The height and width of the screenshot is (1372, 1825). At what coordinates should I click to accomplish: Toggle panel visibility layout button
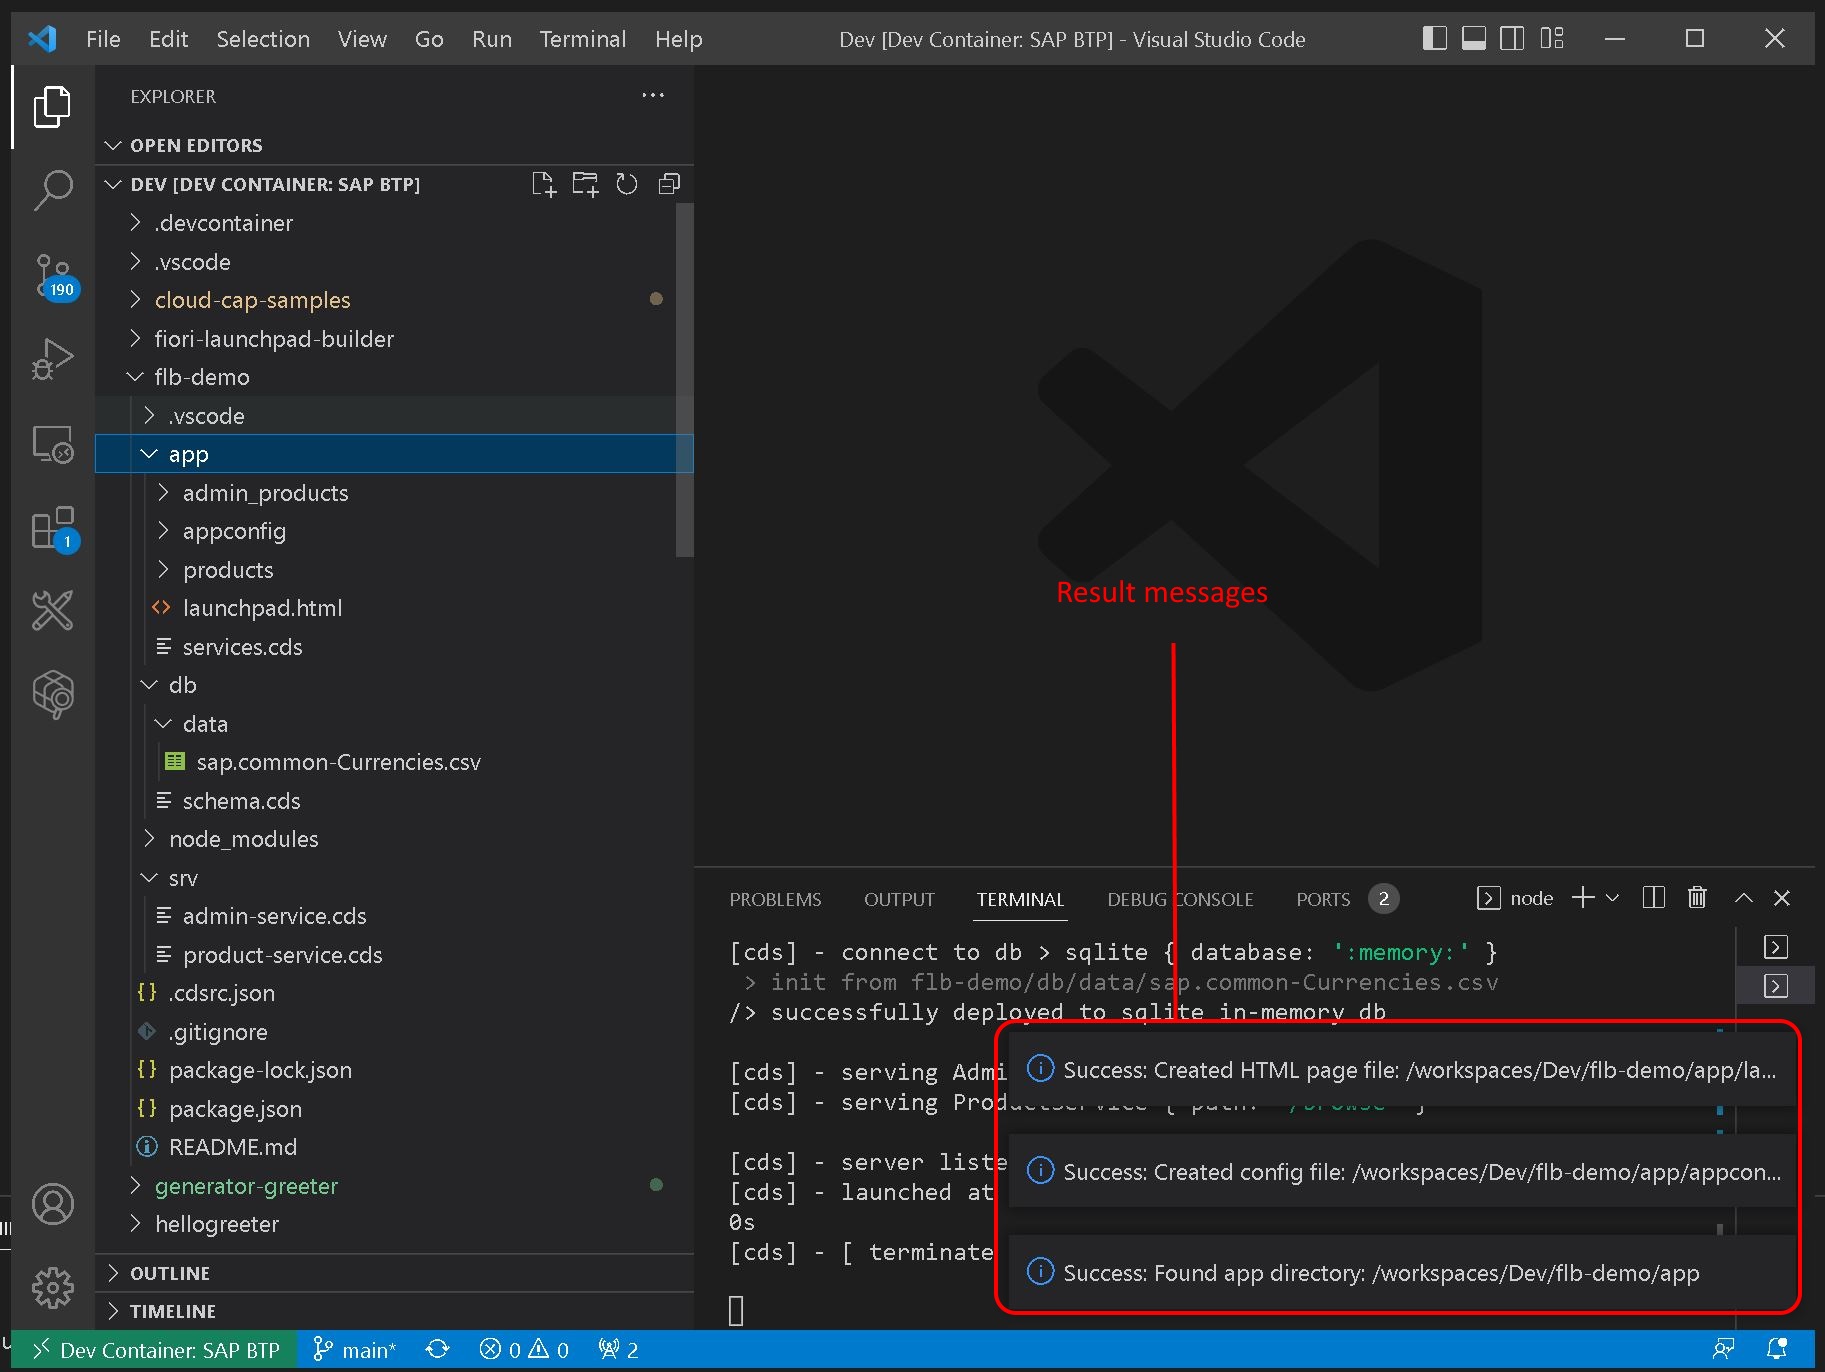[x=1473, y=39]
